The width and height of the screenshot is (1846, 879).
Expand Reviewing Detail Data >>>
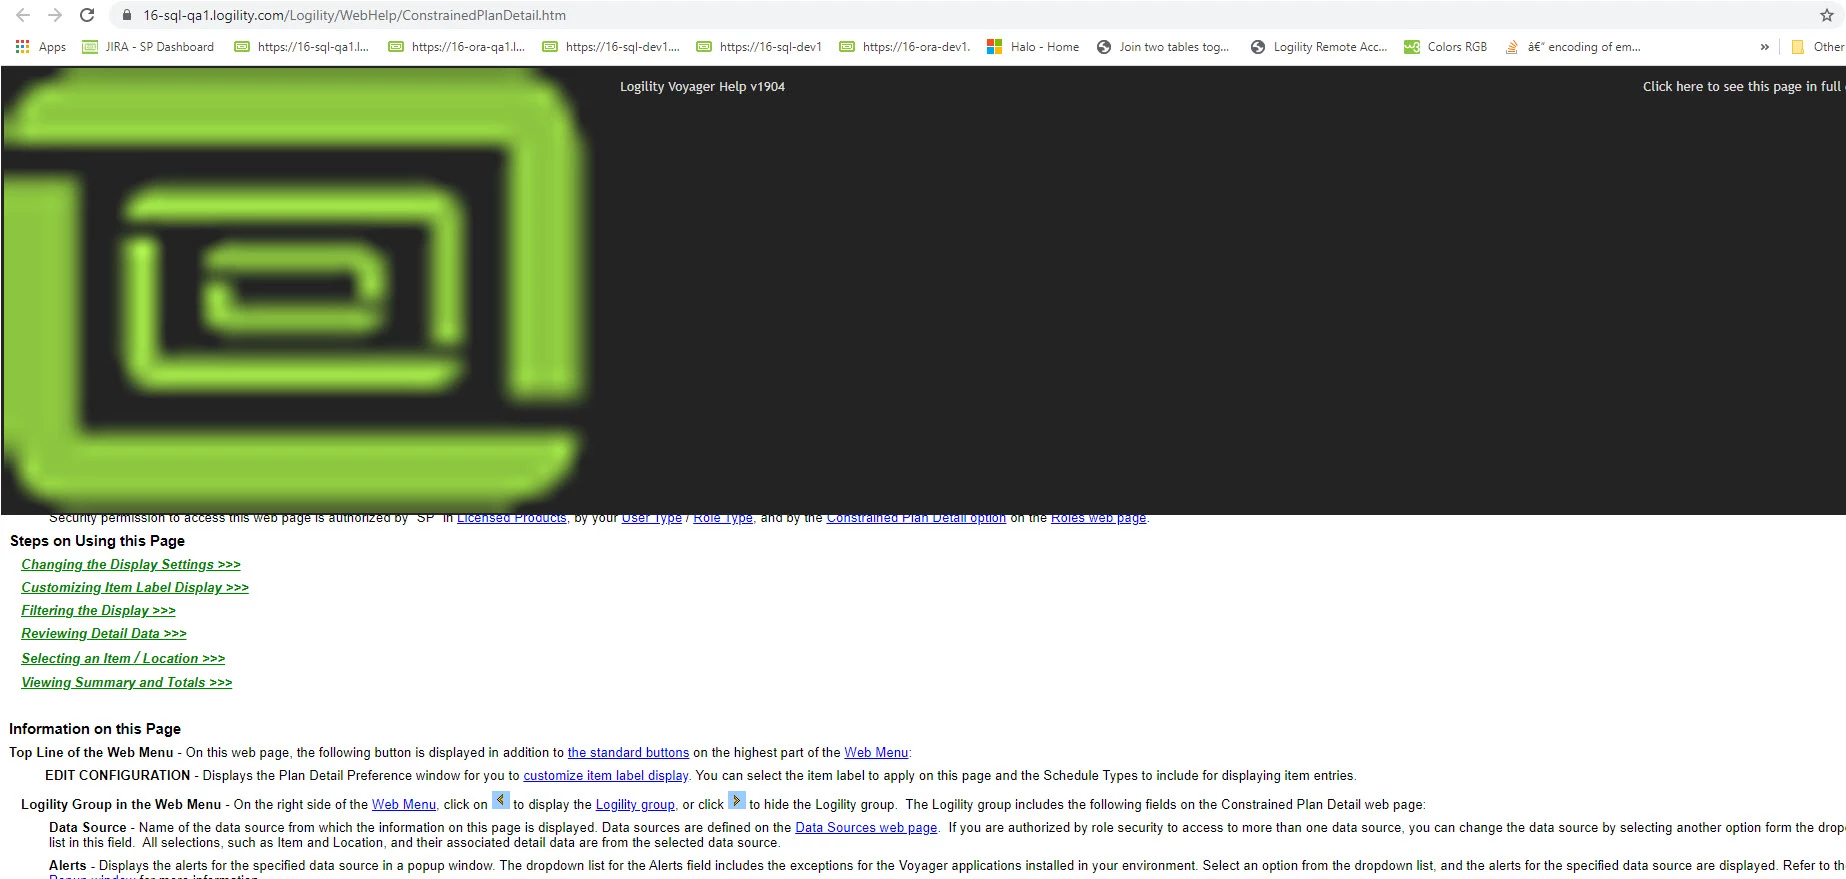104,634
